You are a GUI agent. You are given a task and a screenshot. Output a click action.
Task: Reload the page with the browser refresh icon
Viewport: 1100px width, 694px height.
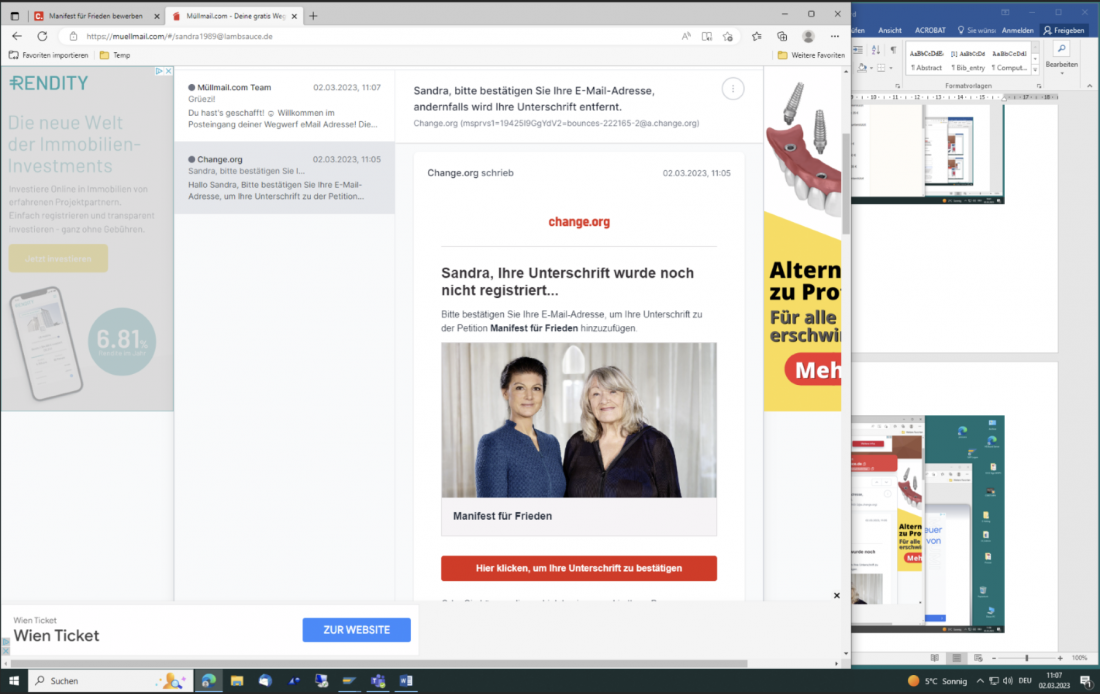click(42, 36)
